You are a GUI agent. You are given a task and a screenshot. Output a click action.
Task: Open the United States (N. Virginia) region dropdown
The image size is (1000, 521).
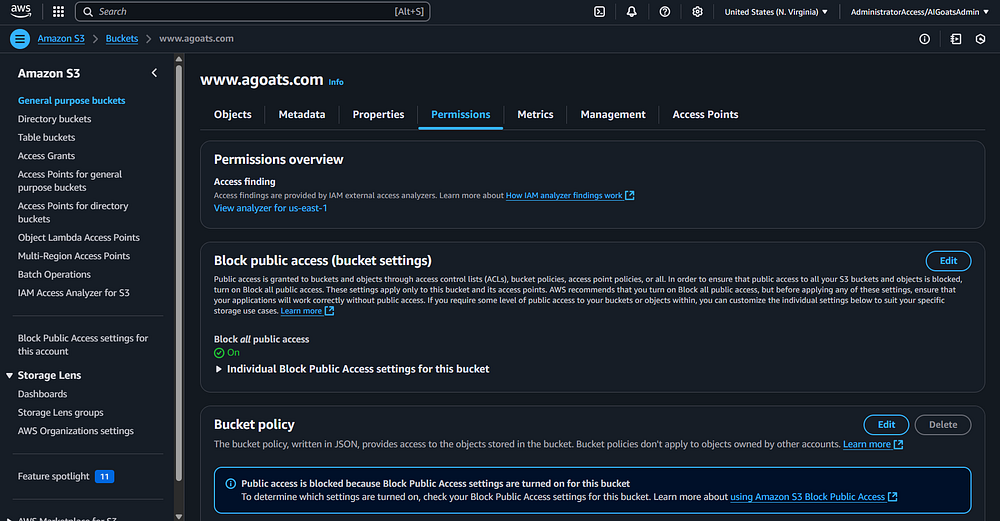776,12
